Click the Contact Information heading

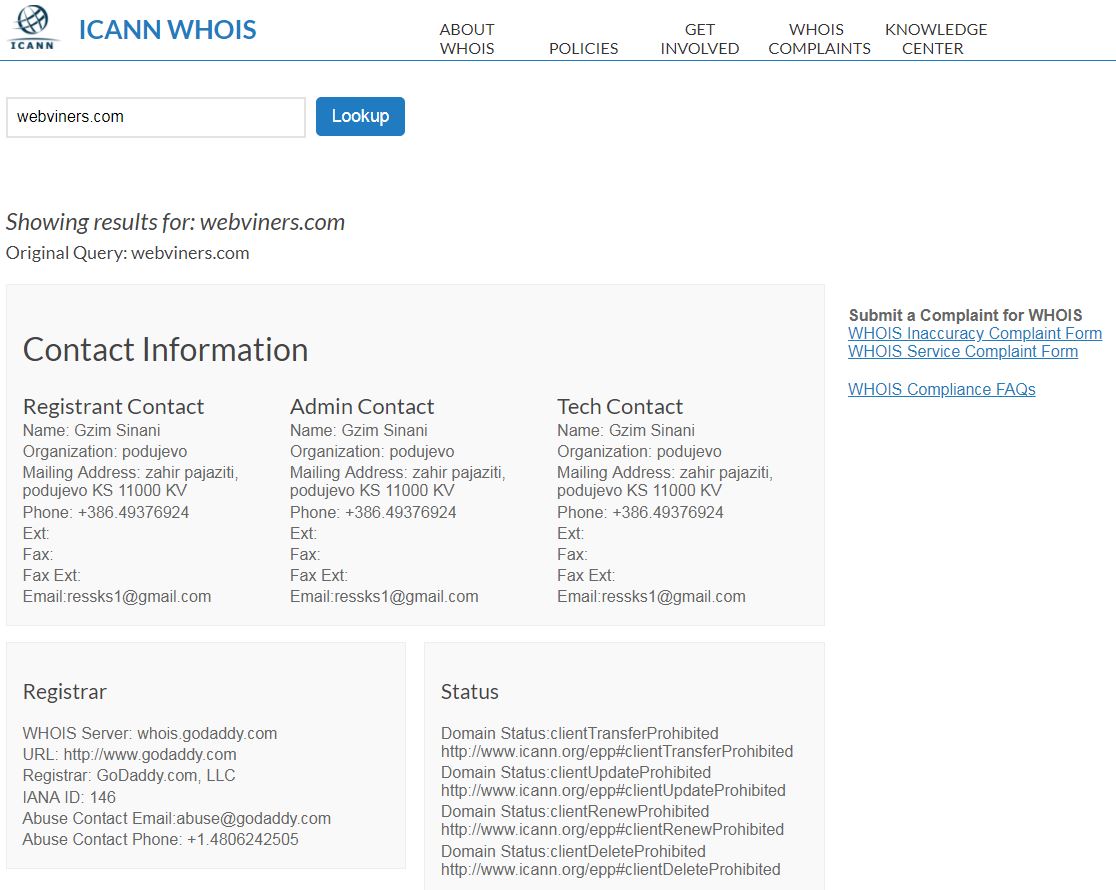165,349
